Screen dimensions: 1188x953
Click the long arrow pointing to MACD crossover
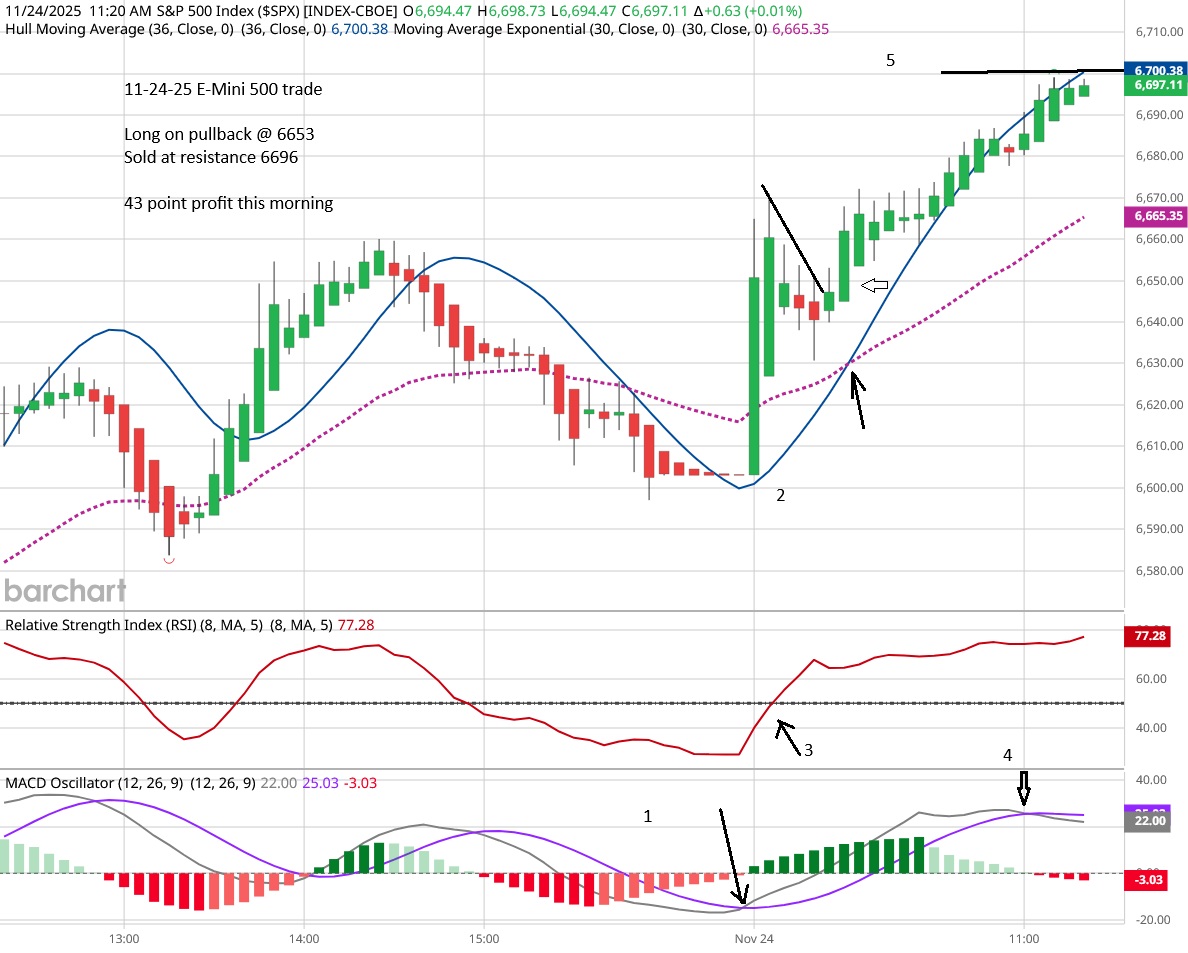730,856
